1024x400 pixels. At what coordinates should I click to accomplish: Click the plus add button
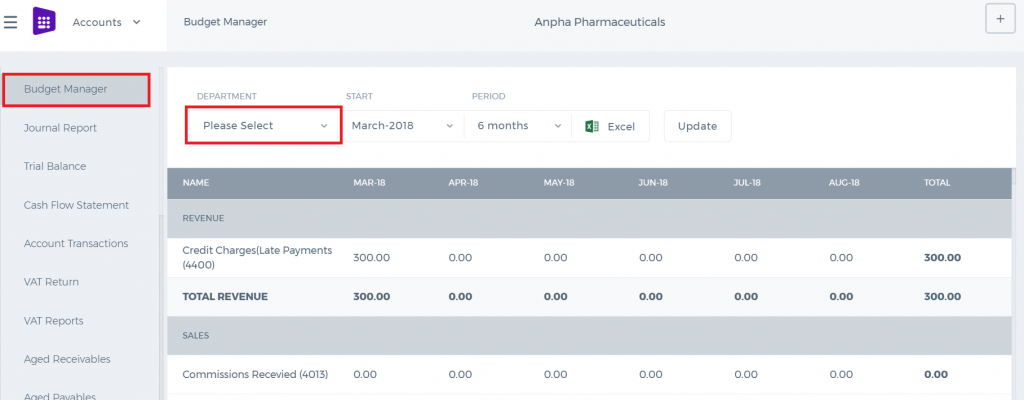[x=1000, y=20]
